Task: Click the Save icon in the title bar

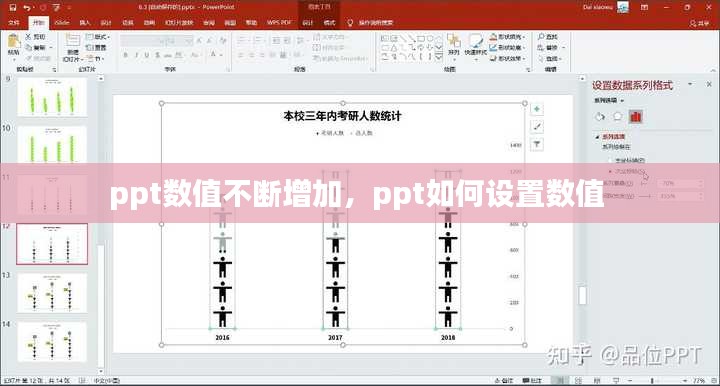Action: click(13, 7)
